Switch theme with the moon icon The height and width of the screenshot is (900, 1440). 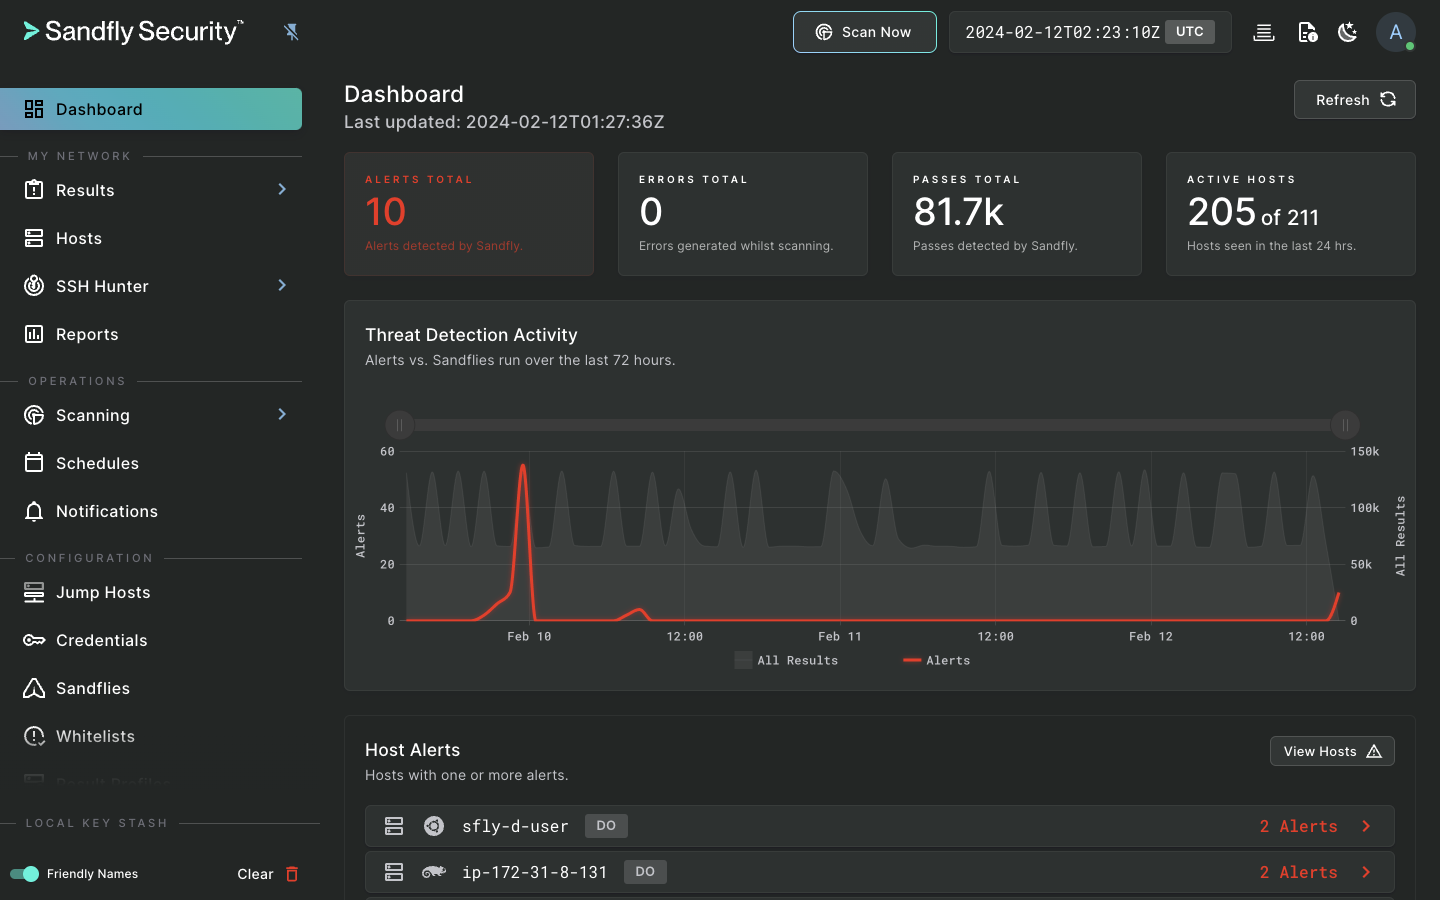(x=1348, y=32)
